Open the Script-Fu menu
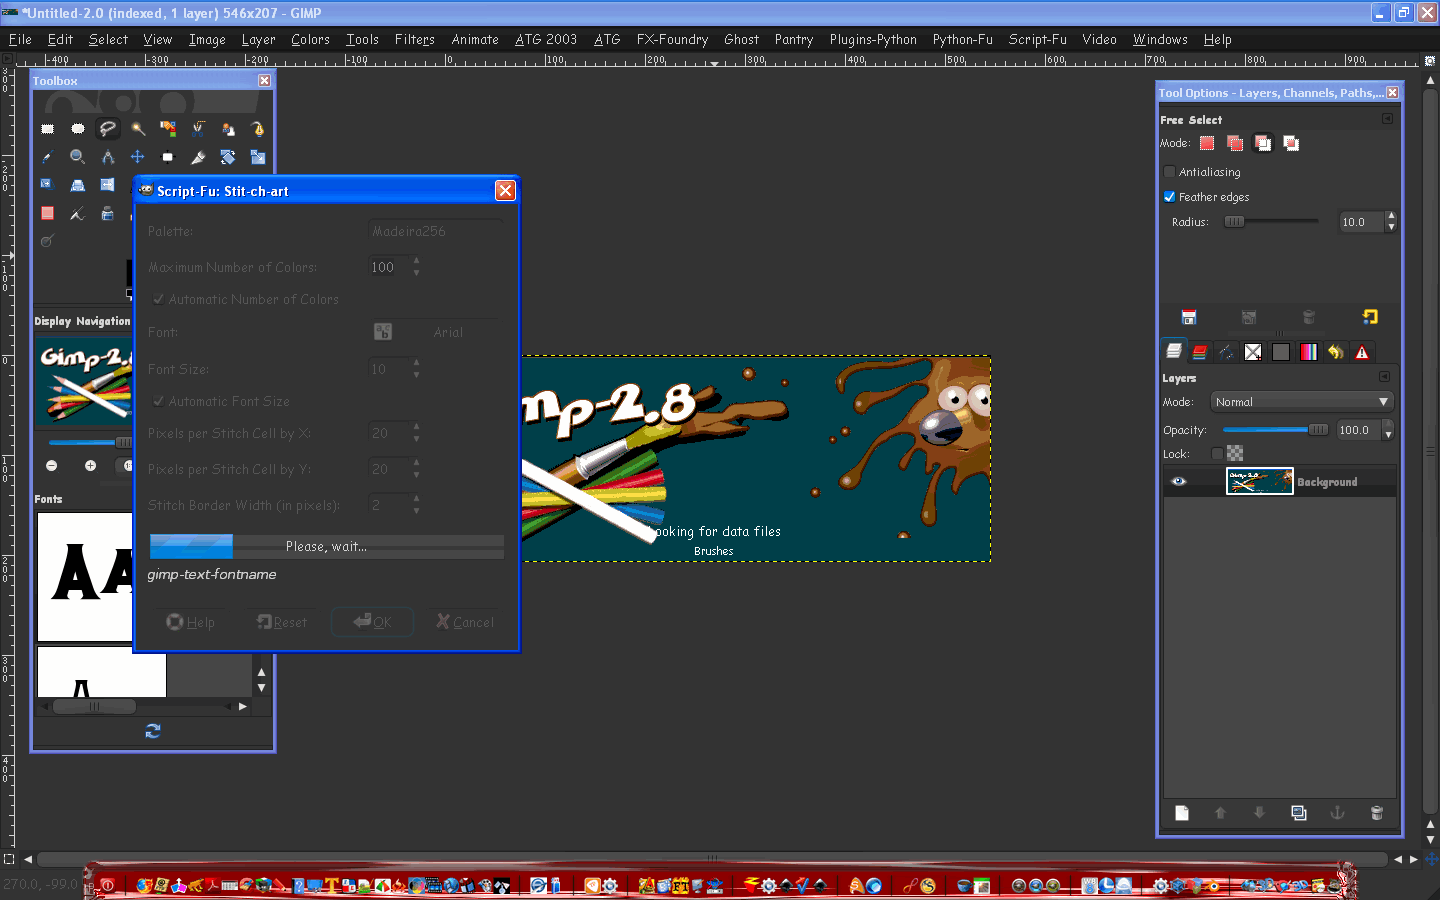This screenshot has width=1440, height=900. (1037, 39)
